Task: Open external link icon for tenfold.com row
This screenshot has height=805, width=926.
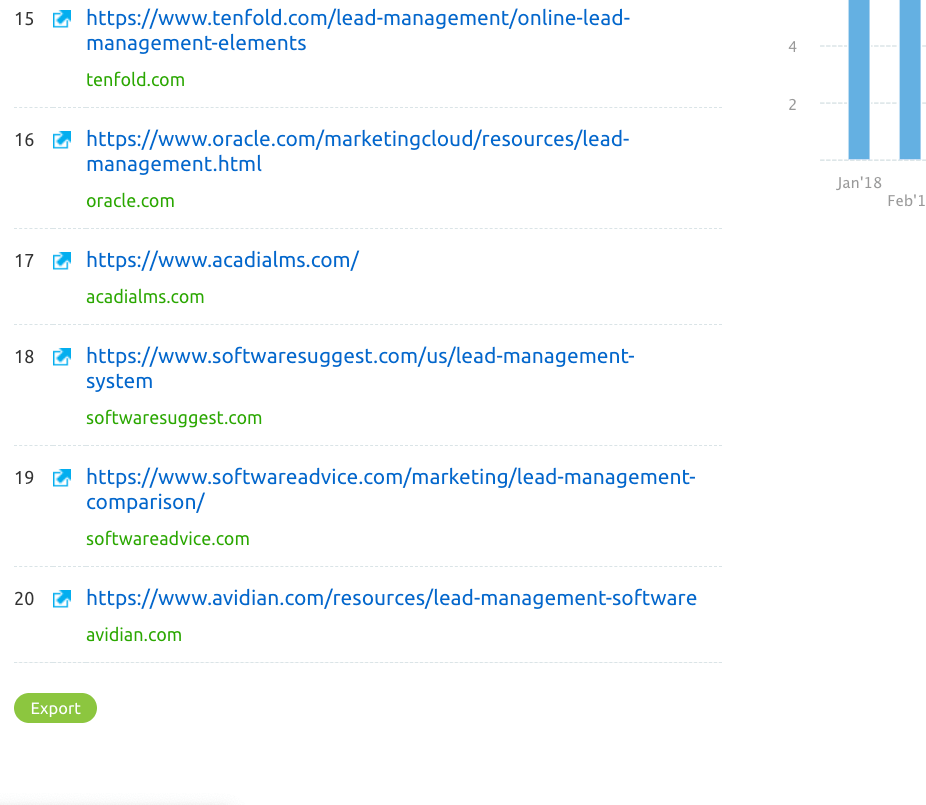Action: pos(62,19)
